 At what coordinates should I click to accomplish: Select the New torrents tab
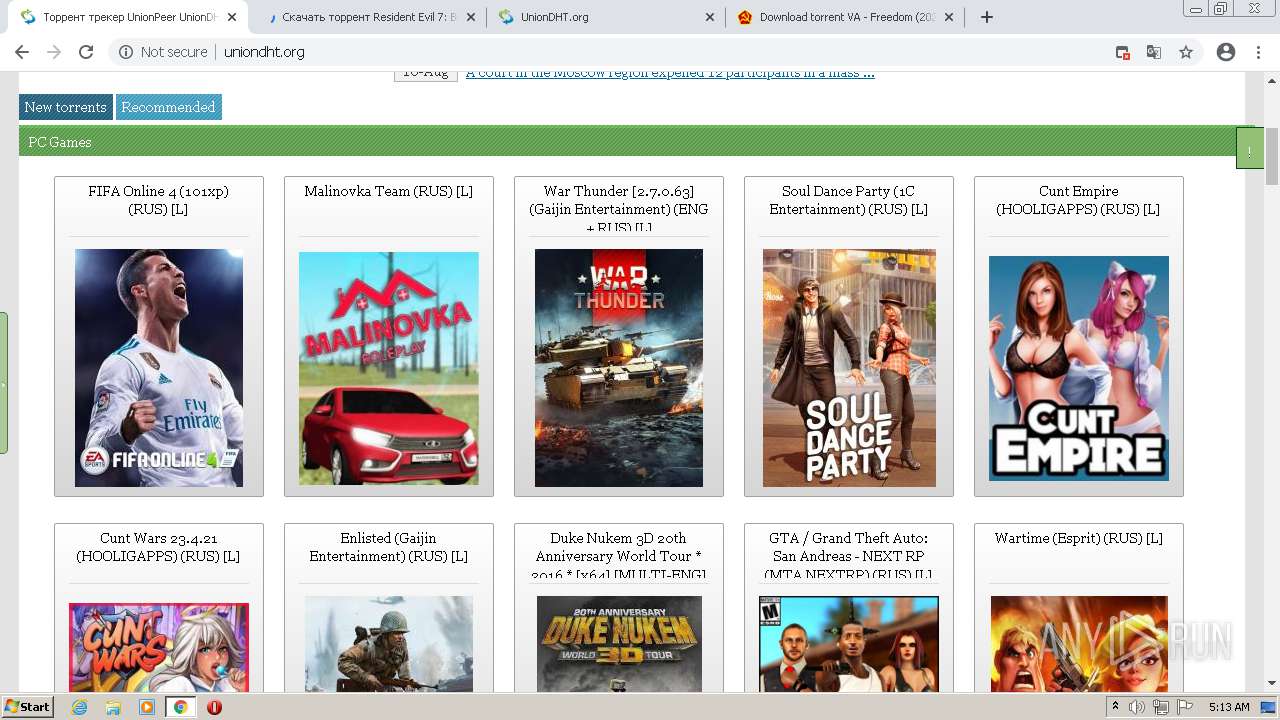[x=65, y=107]
